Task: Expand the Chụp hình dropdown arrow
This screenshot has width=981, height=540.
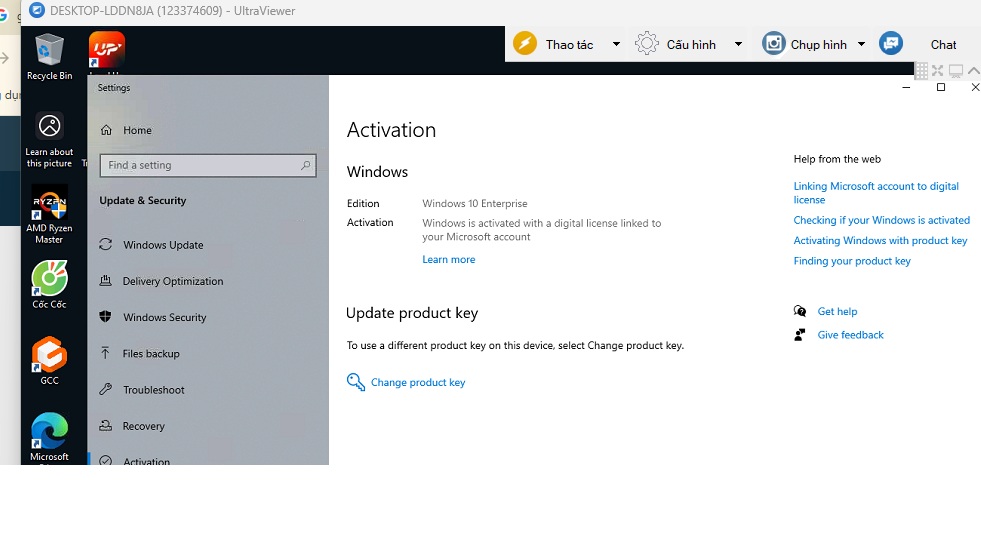Action: pyautogui.click(x=862, y=44)
